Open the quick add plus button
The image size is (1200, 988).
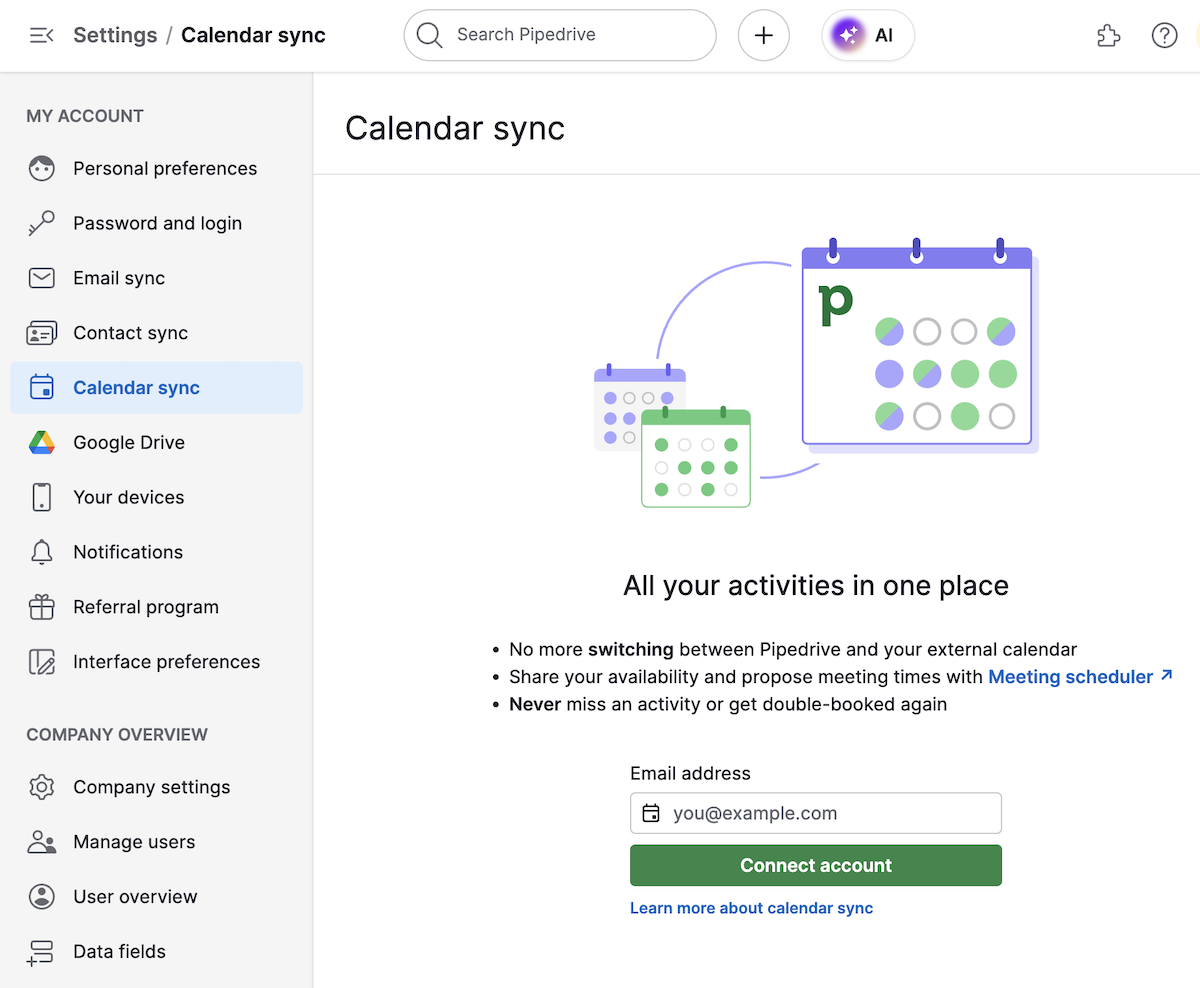coord(763,35)
